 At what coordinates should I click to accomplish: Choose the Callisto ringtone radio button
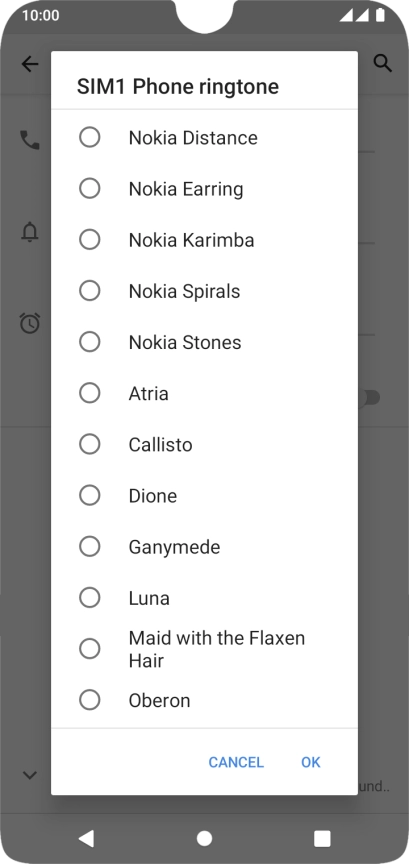pyautogui.click(x=90, y=444)
